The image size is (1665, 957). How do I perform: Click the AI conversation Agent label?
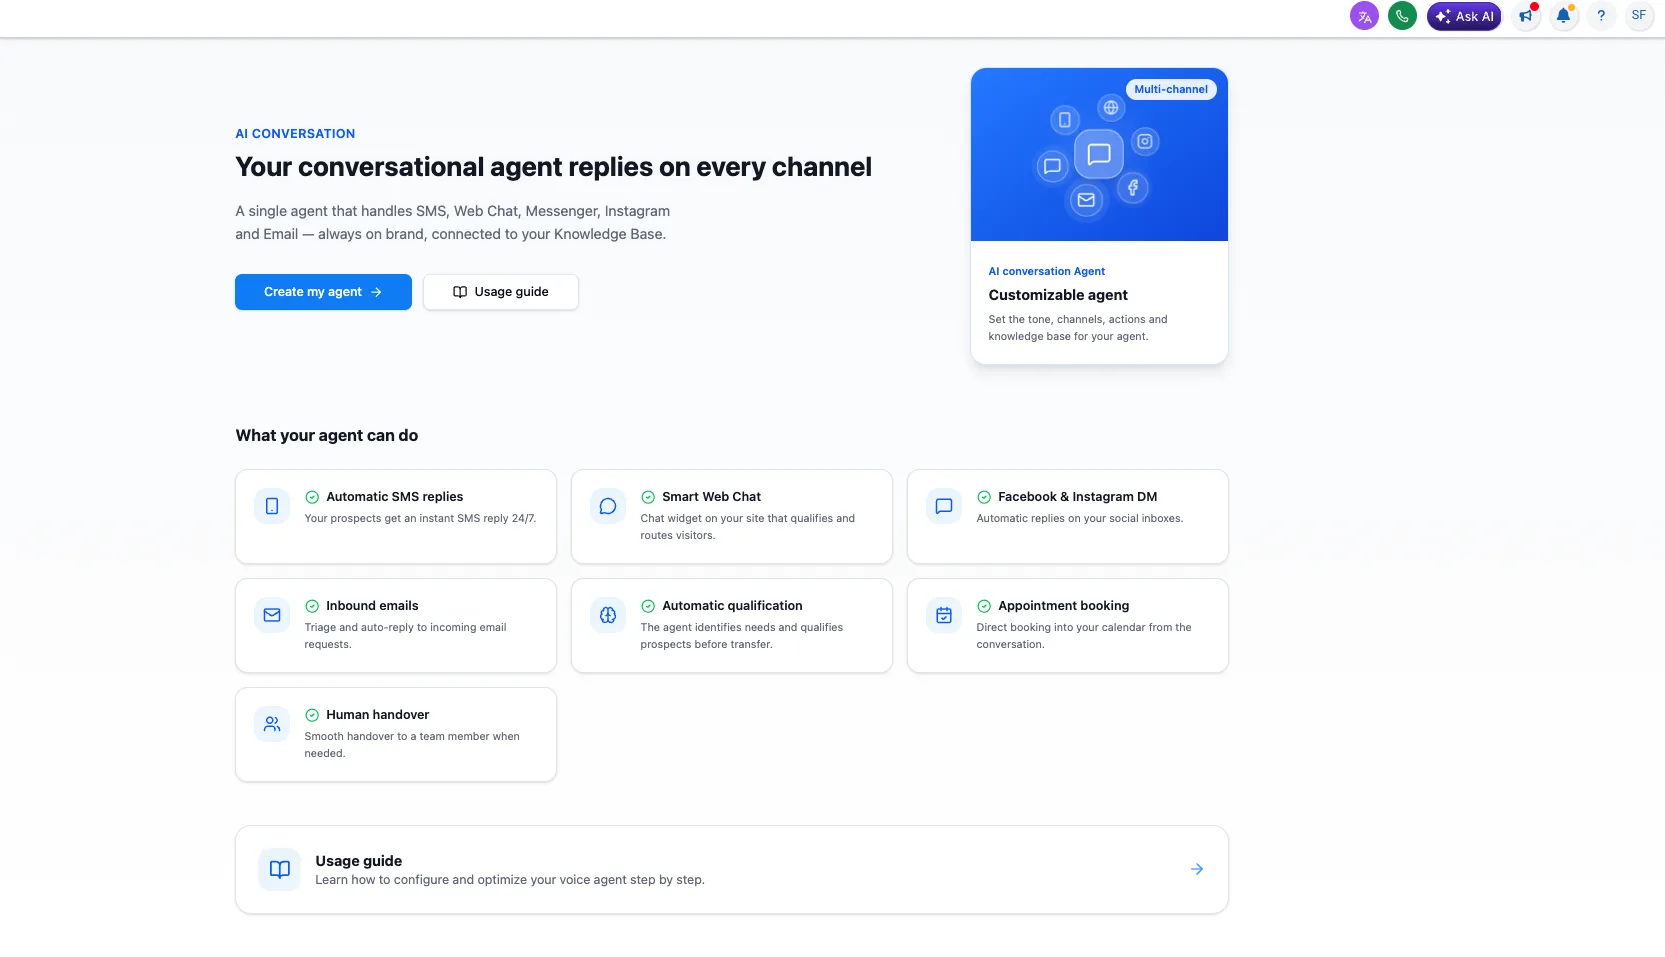tap(1046, 271)
